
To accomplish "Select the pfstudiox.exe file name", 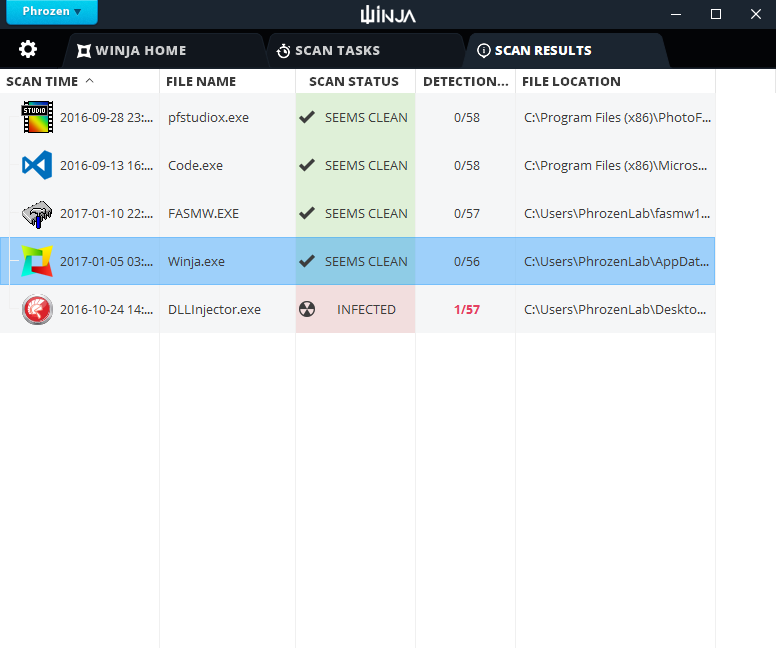I will coord(208,118).
